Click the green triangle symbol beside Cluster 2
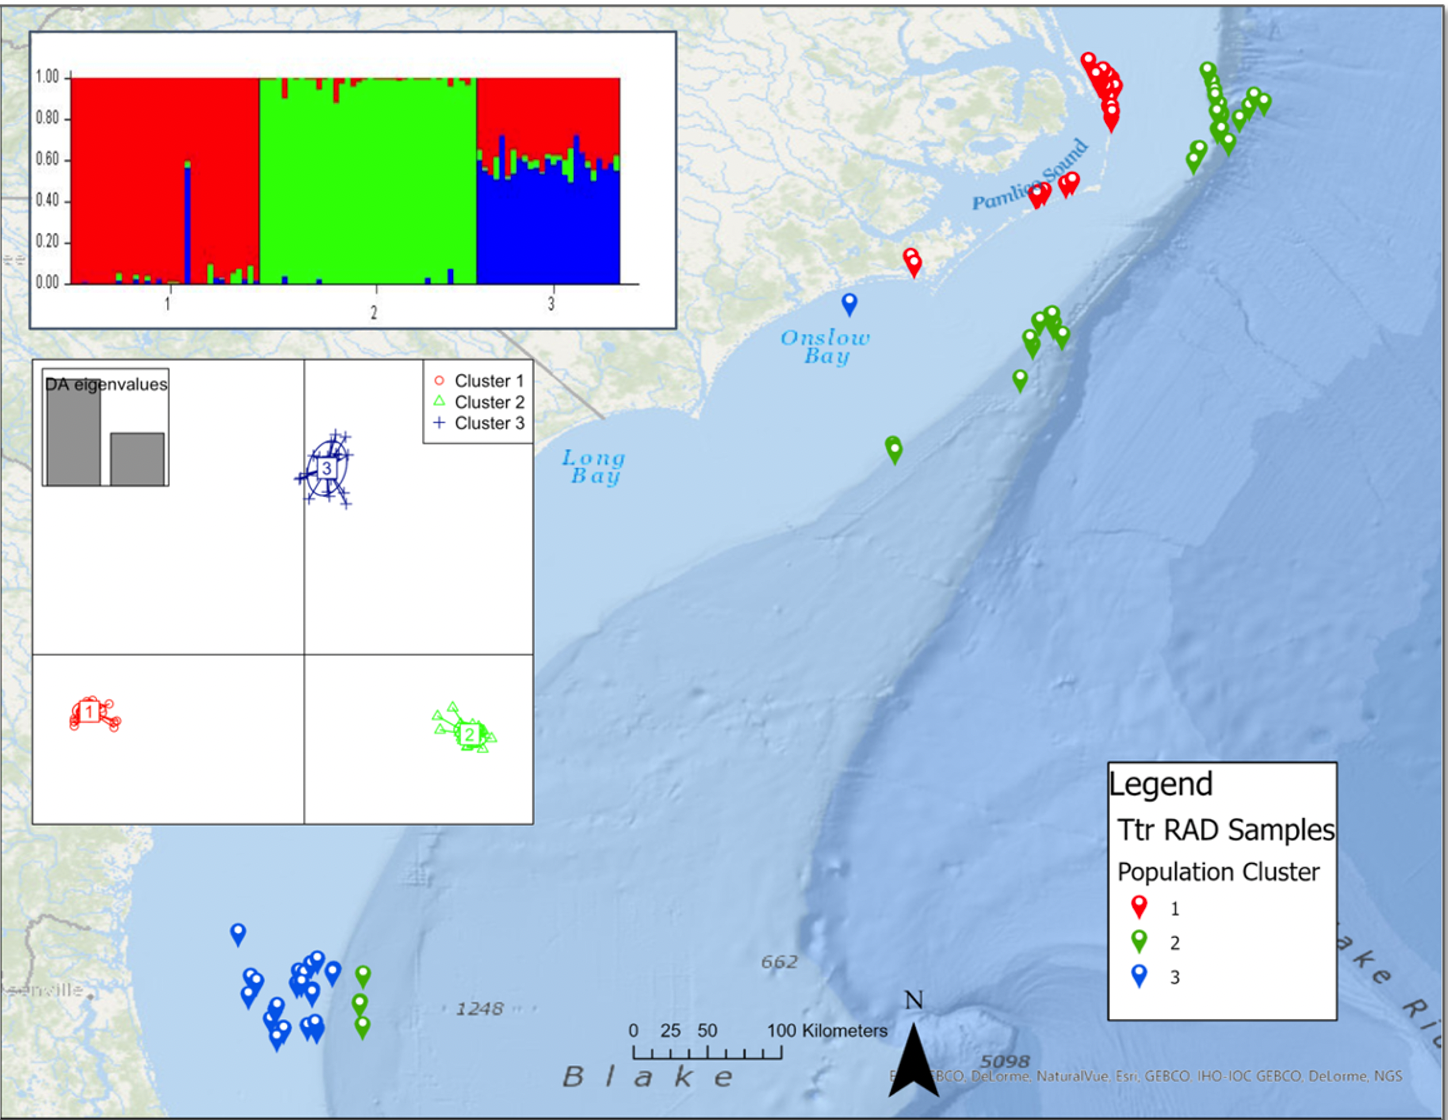The height and width of the screenshot is (1120, 1448). click(x=439, y=402)
